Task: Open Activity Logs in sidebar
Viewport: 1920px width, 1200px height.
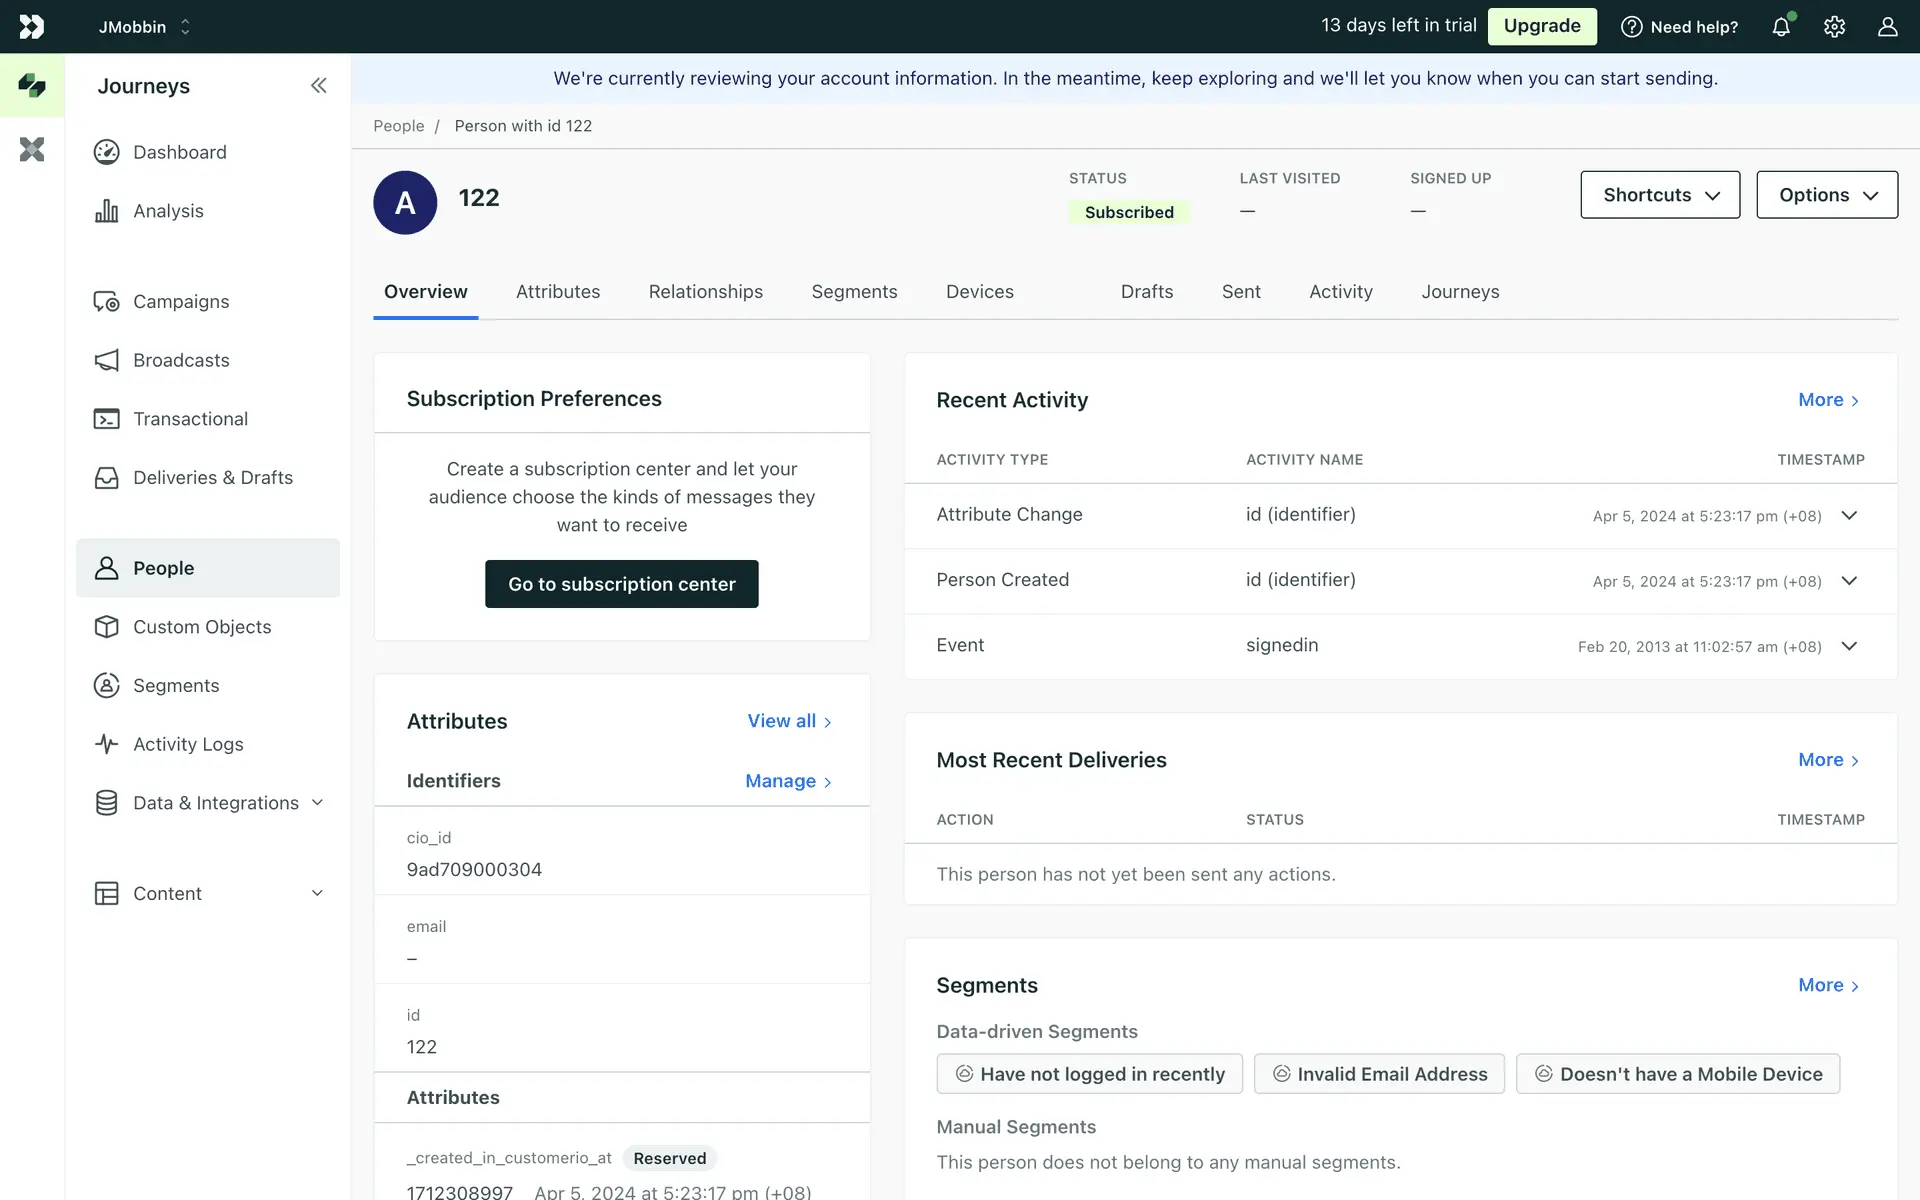Action: (187, 744)
